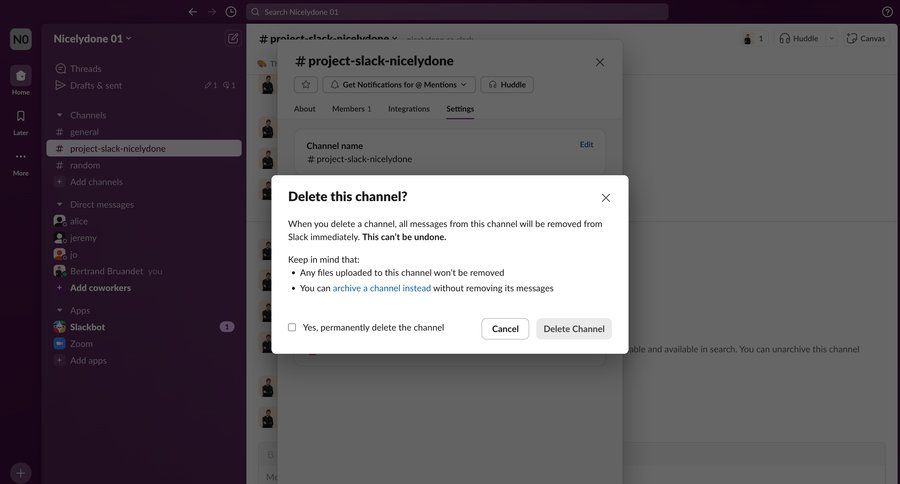Collapse the Channels section
Screen dimensions: 900x484
click(x=59, y=115)
